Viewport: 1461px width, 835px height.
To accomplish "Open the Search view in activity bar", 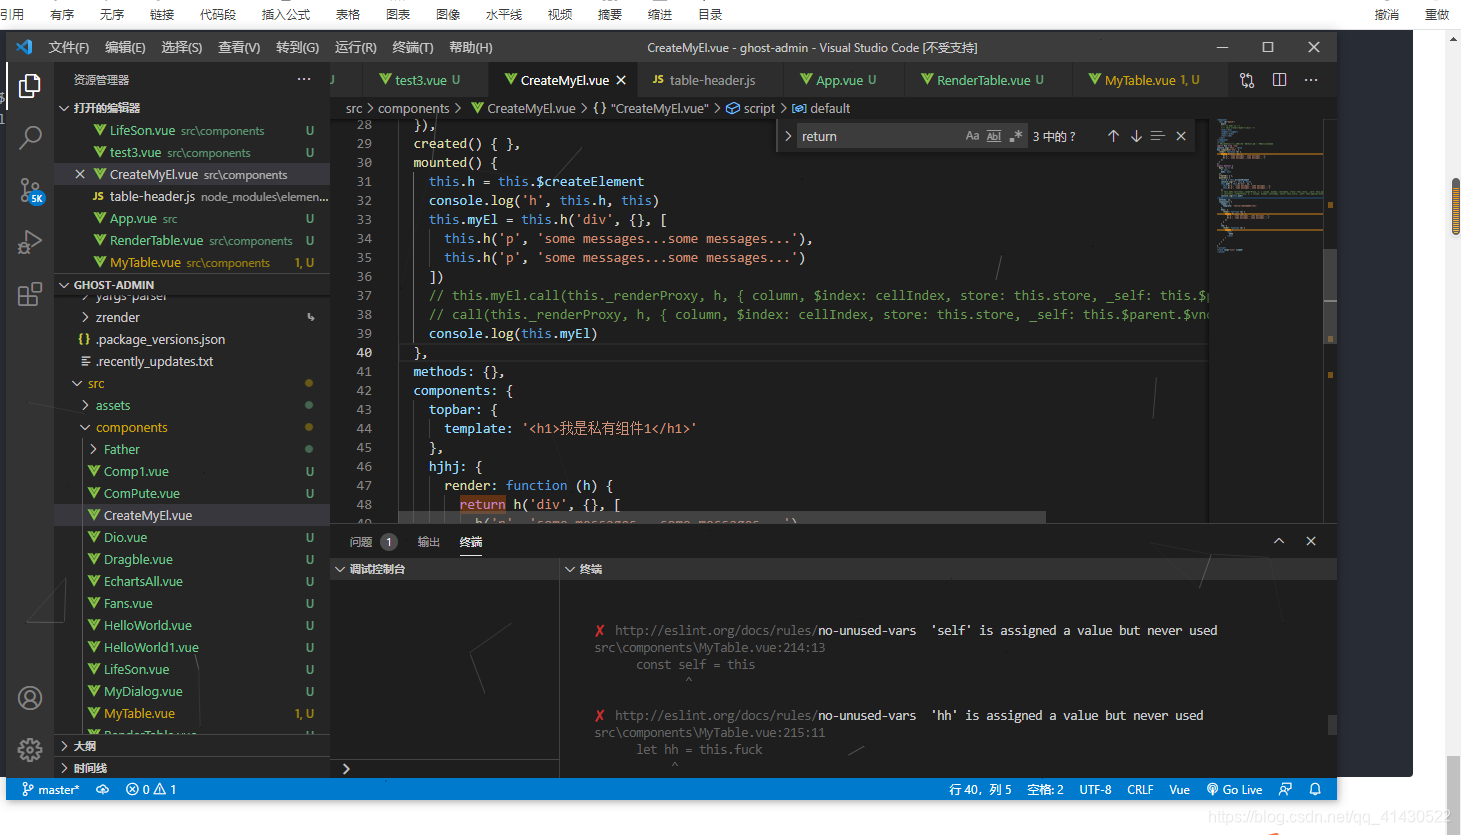I will 30,138.
